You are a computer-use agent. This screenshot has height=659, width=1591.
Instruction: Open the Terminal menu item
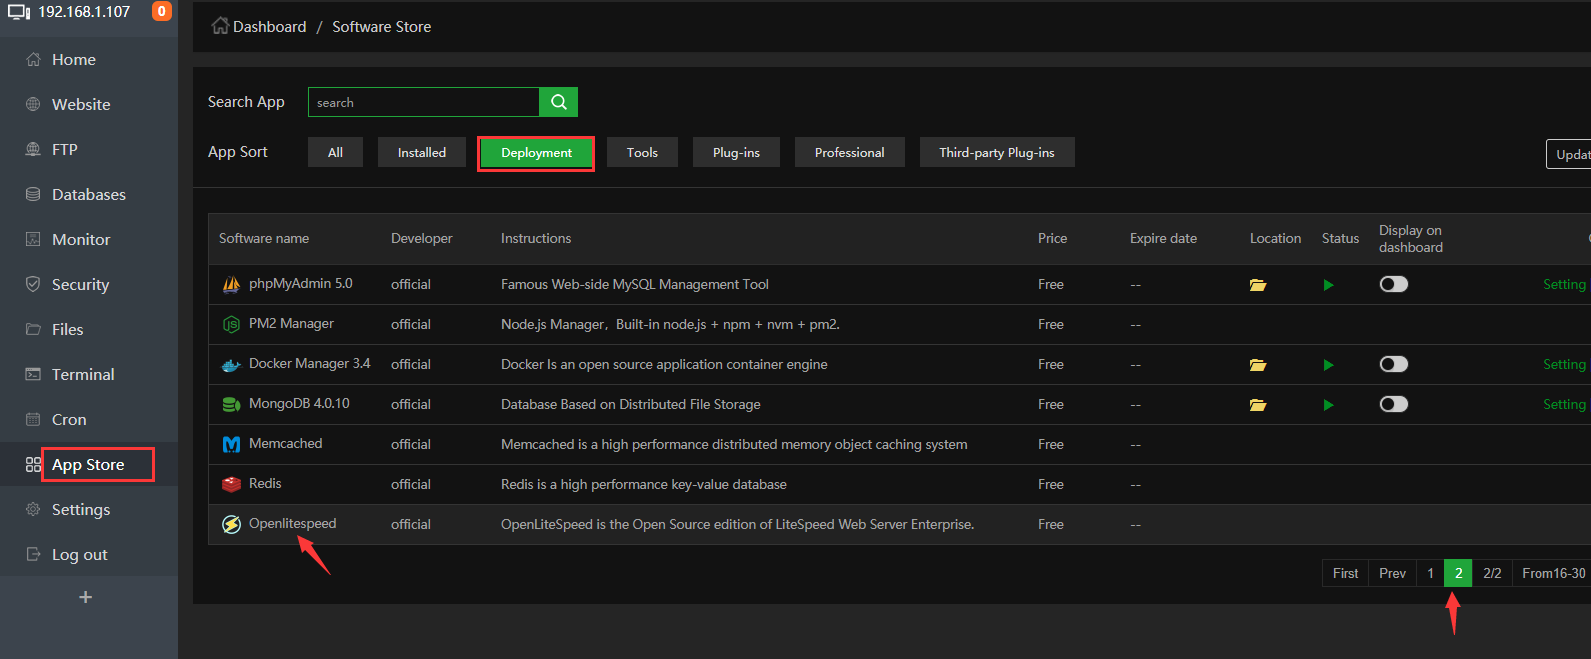(x=83, y=374)
